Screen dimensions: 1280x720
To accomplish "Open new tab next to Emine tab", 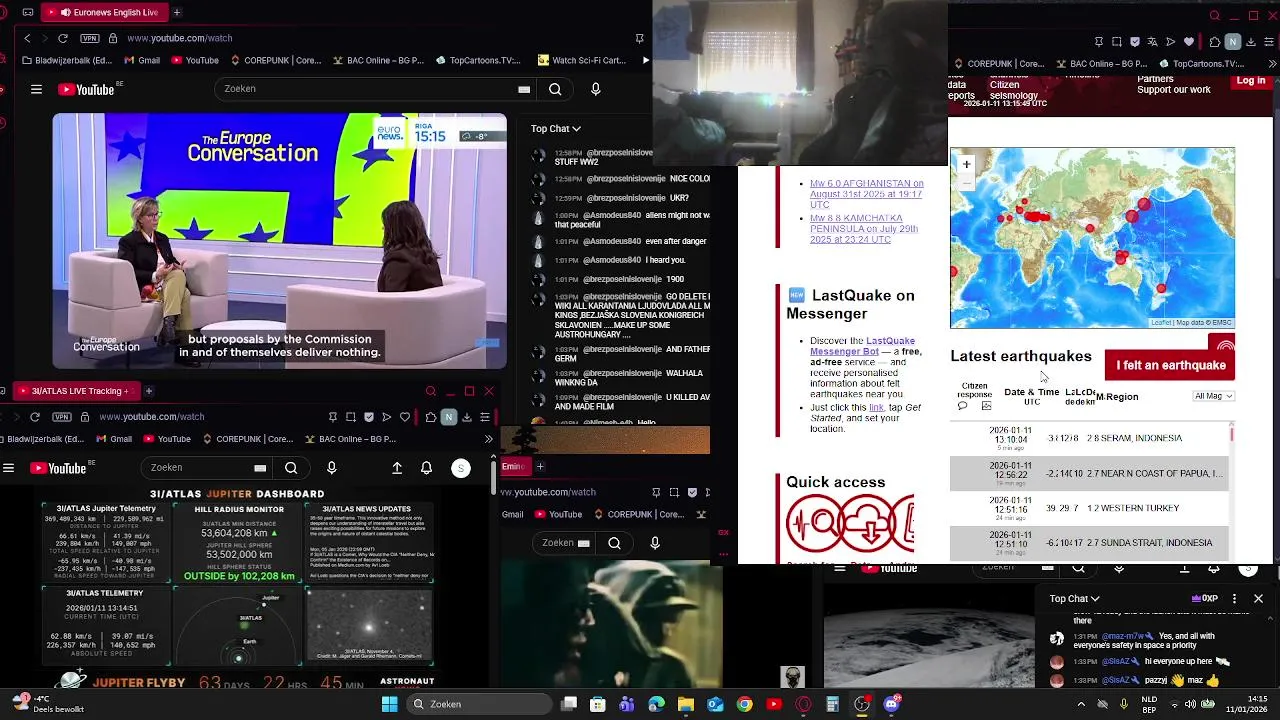I will pos(540,466).
